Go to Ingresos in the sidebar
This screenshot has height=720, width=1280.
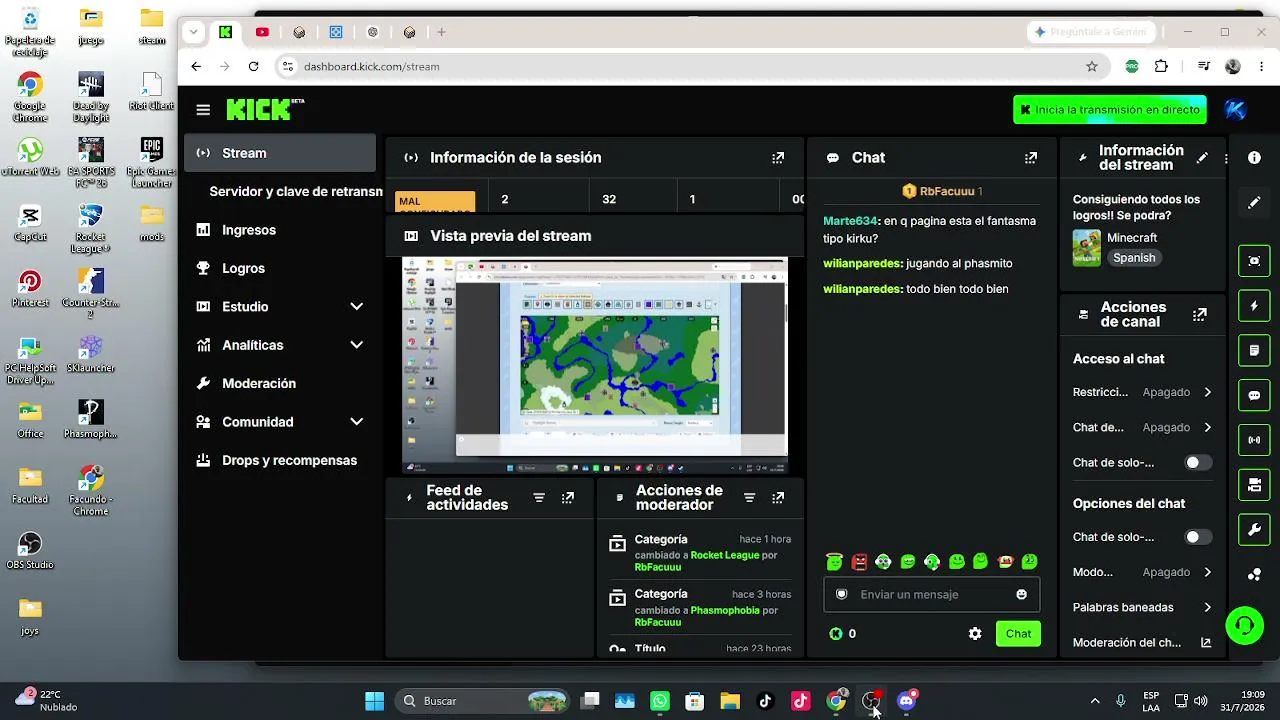click(280, 230)
